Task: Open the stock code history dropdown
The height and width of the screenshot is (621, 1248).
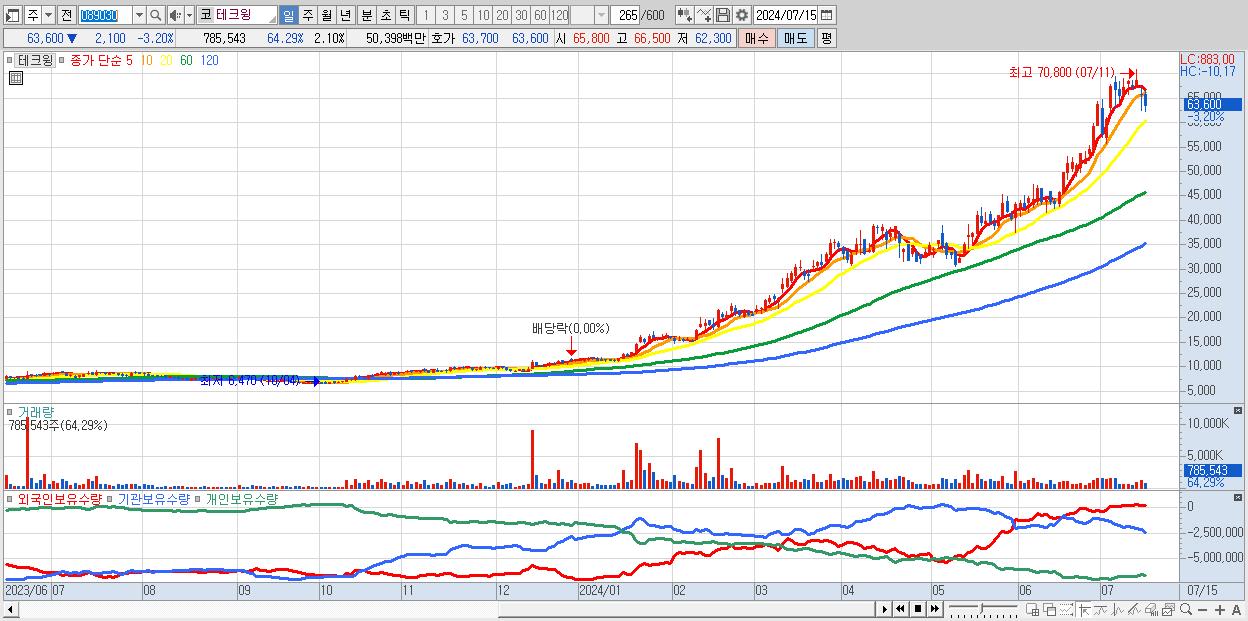Action: [139, 15]
